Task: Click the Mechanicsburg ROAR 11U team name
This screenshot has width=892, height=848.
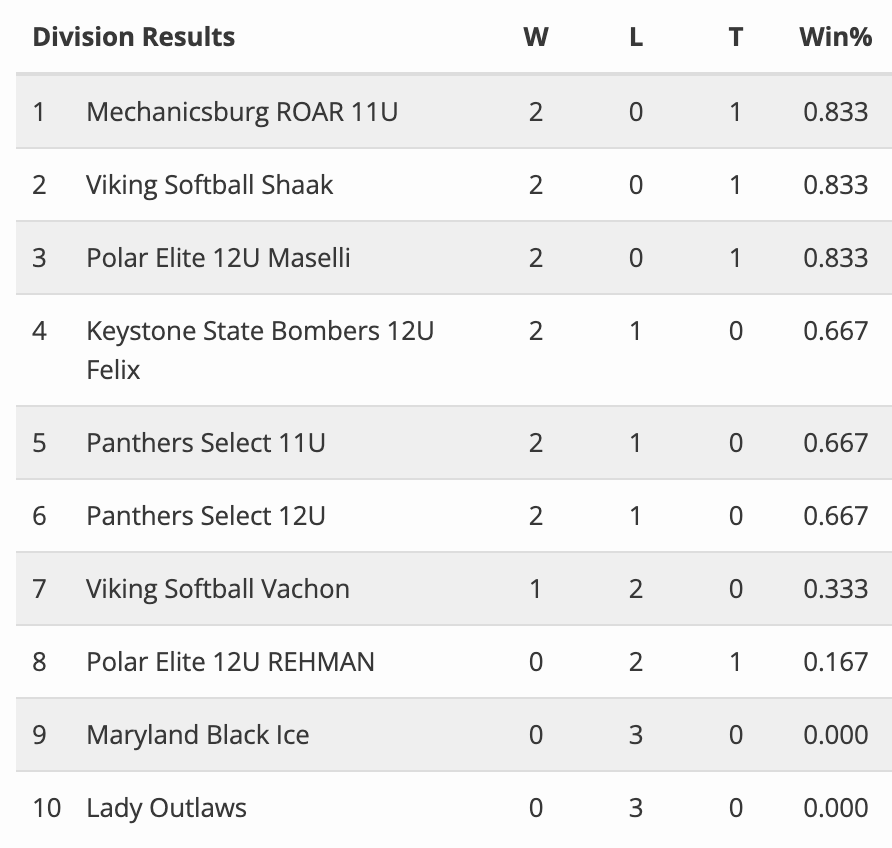Action: pos(242,111)
